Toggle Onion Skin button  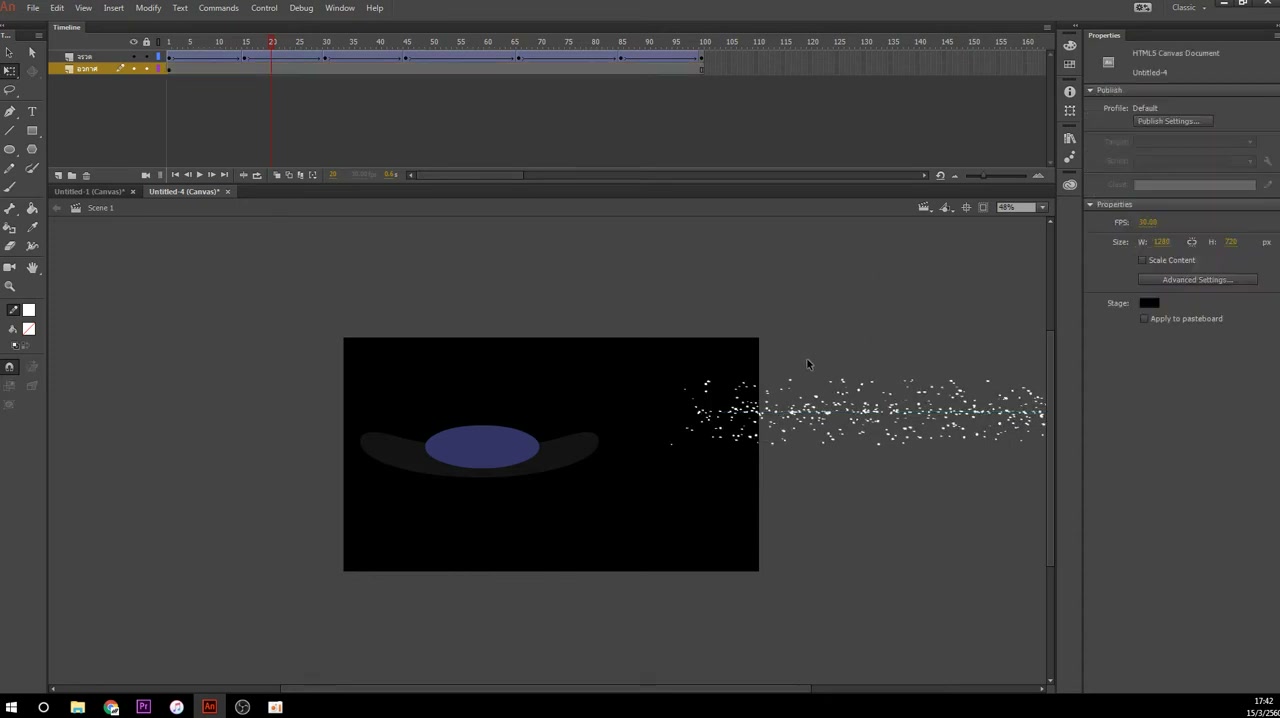277,175
